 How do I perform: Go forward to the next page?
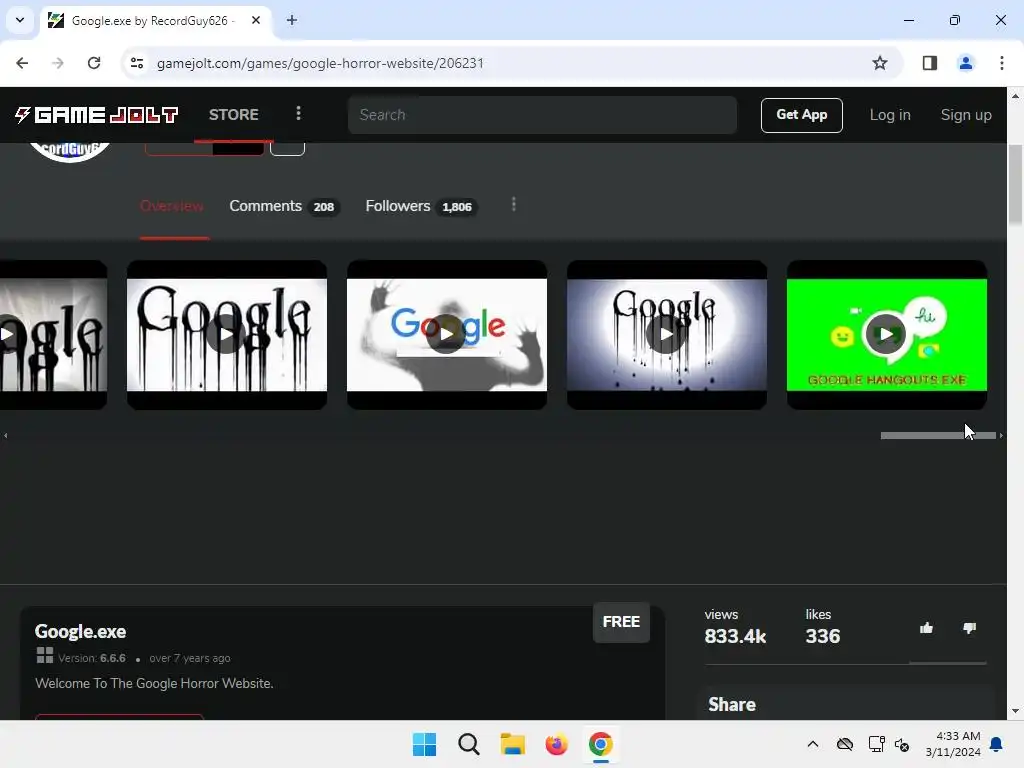click(x=58, y=63)
